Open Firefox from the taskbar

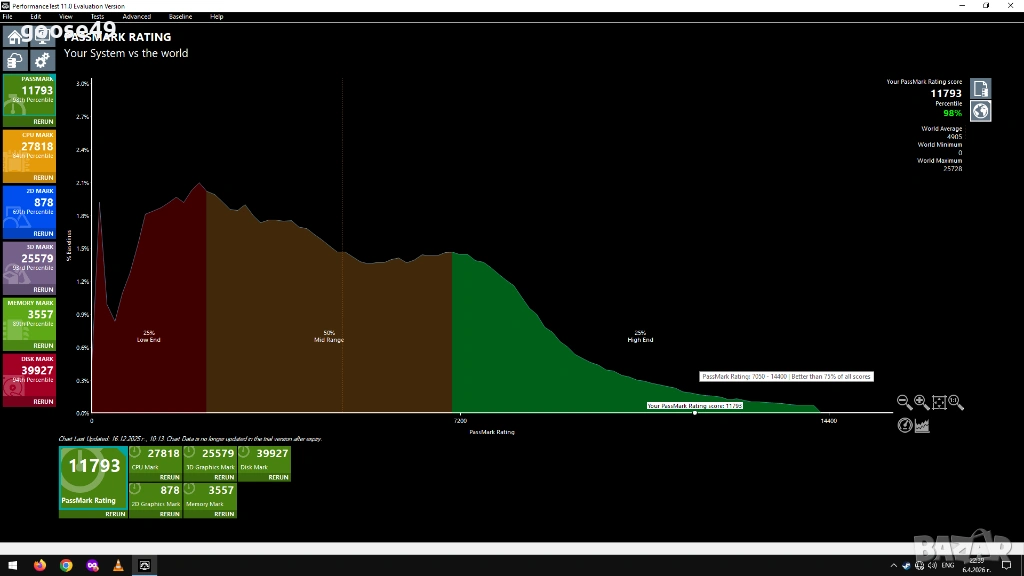click(40, 566)
